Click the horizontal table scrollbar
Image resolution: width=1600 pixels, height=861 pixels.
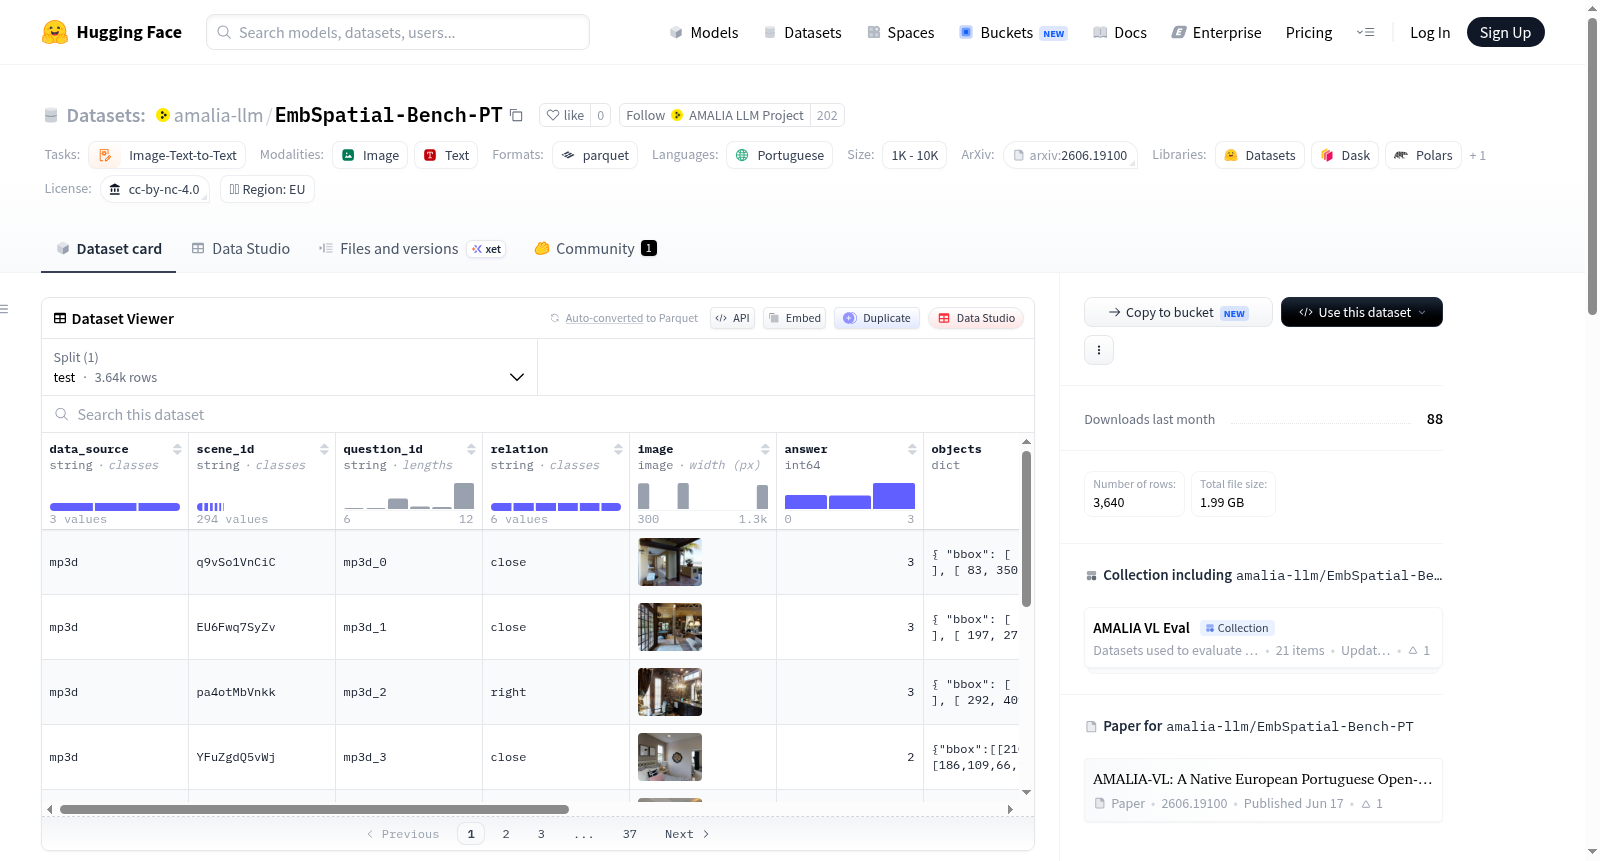point(314,809)
